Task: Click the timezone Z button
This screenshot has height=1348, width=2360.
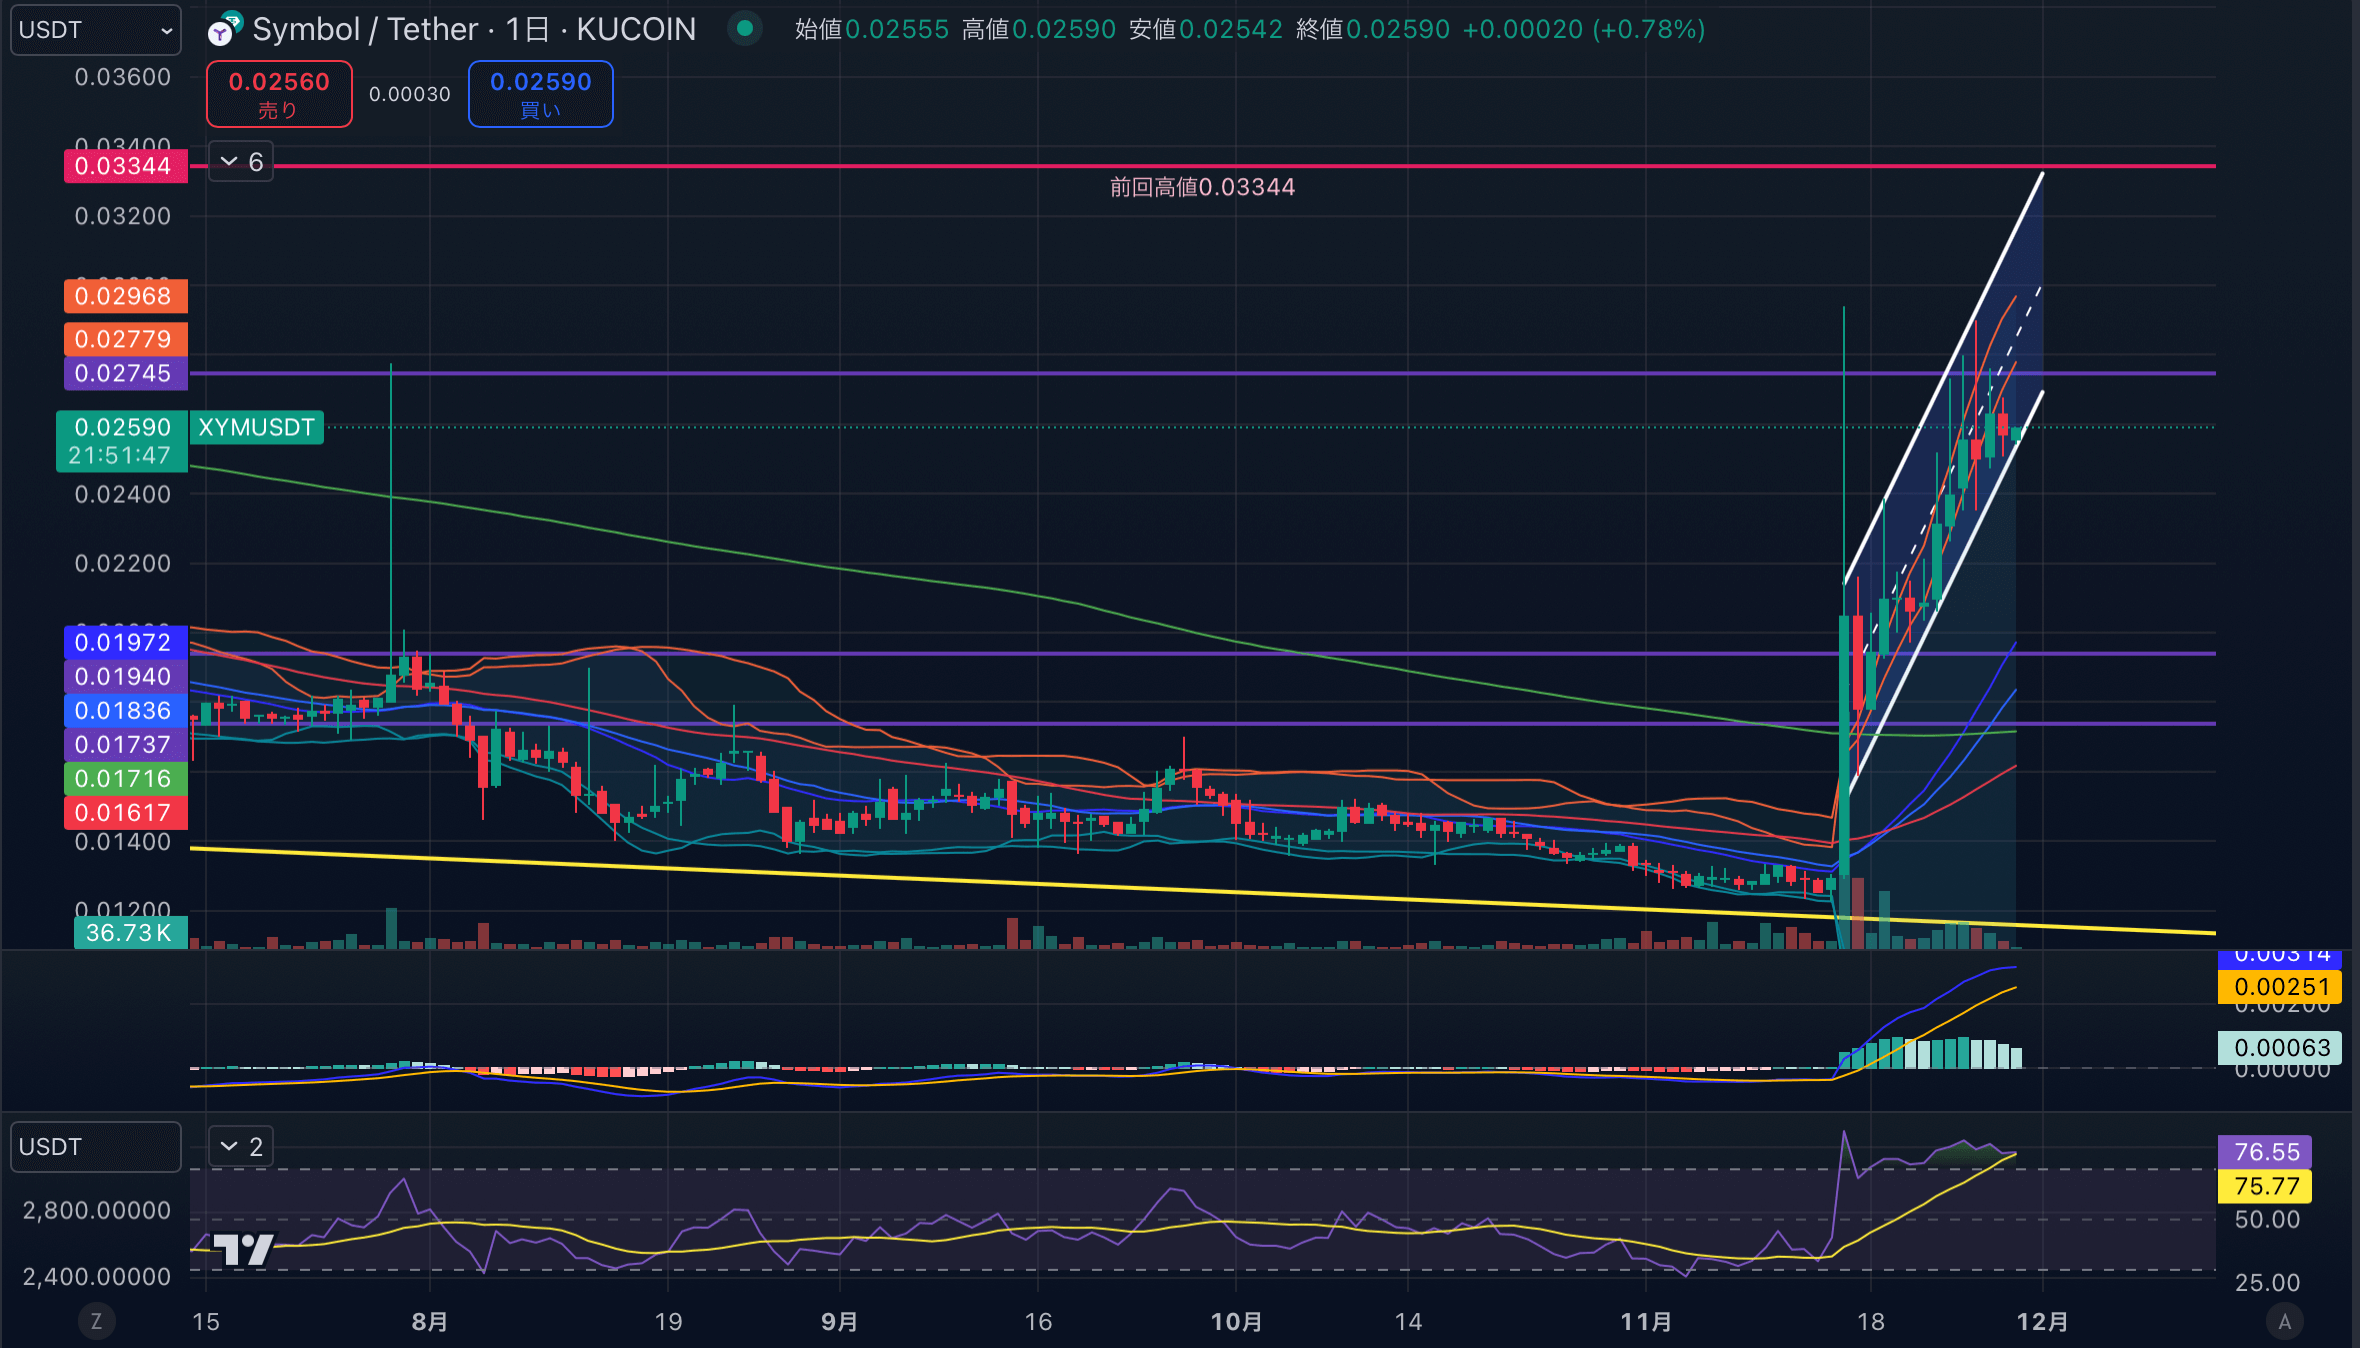Action: [x=96, y=1321]
